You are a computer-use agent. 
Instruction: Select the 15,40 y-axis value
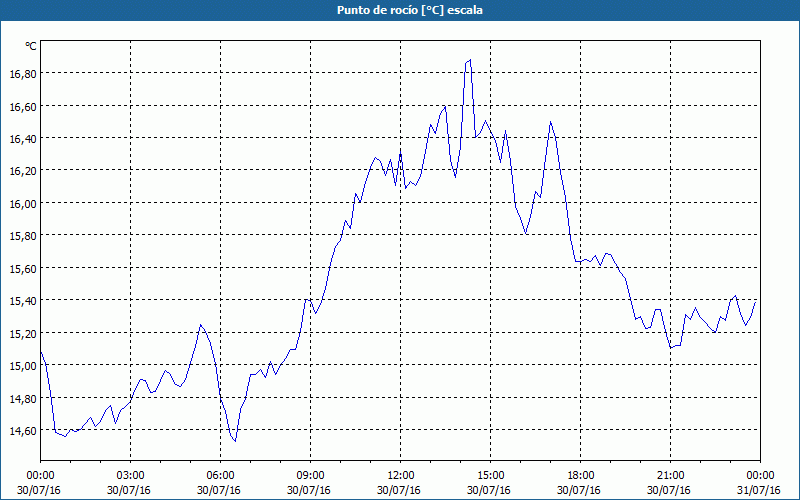click(23, 301)
